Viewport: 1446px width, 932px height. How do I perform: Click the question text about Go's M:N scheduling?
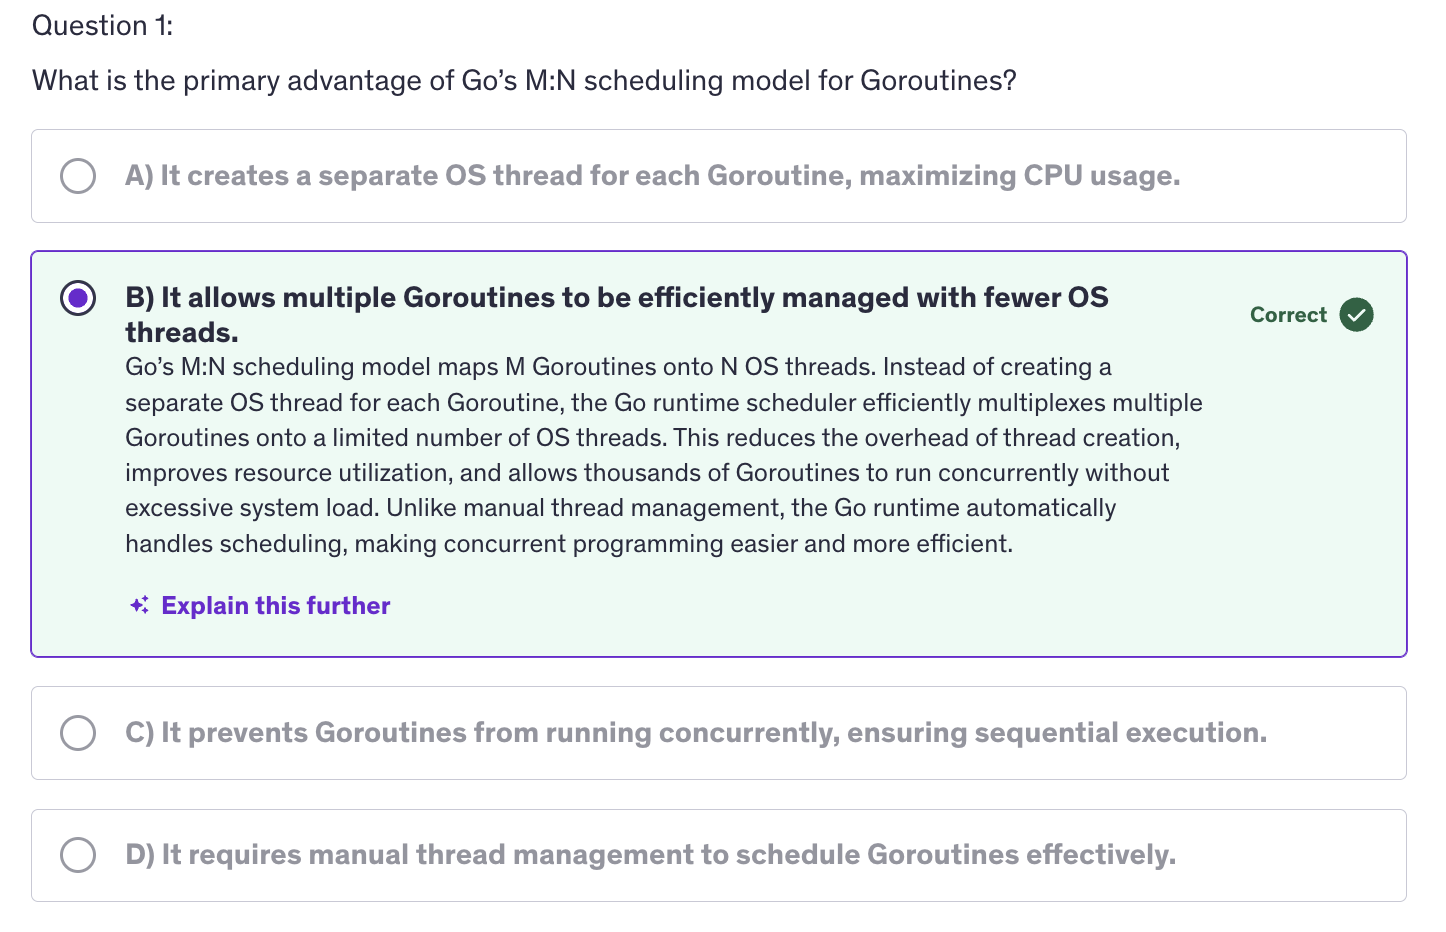click(524, 81)
